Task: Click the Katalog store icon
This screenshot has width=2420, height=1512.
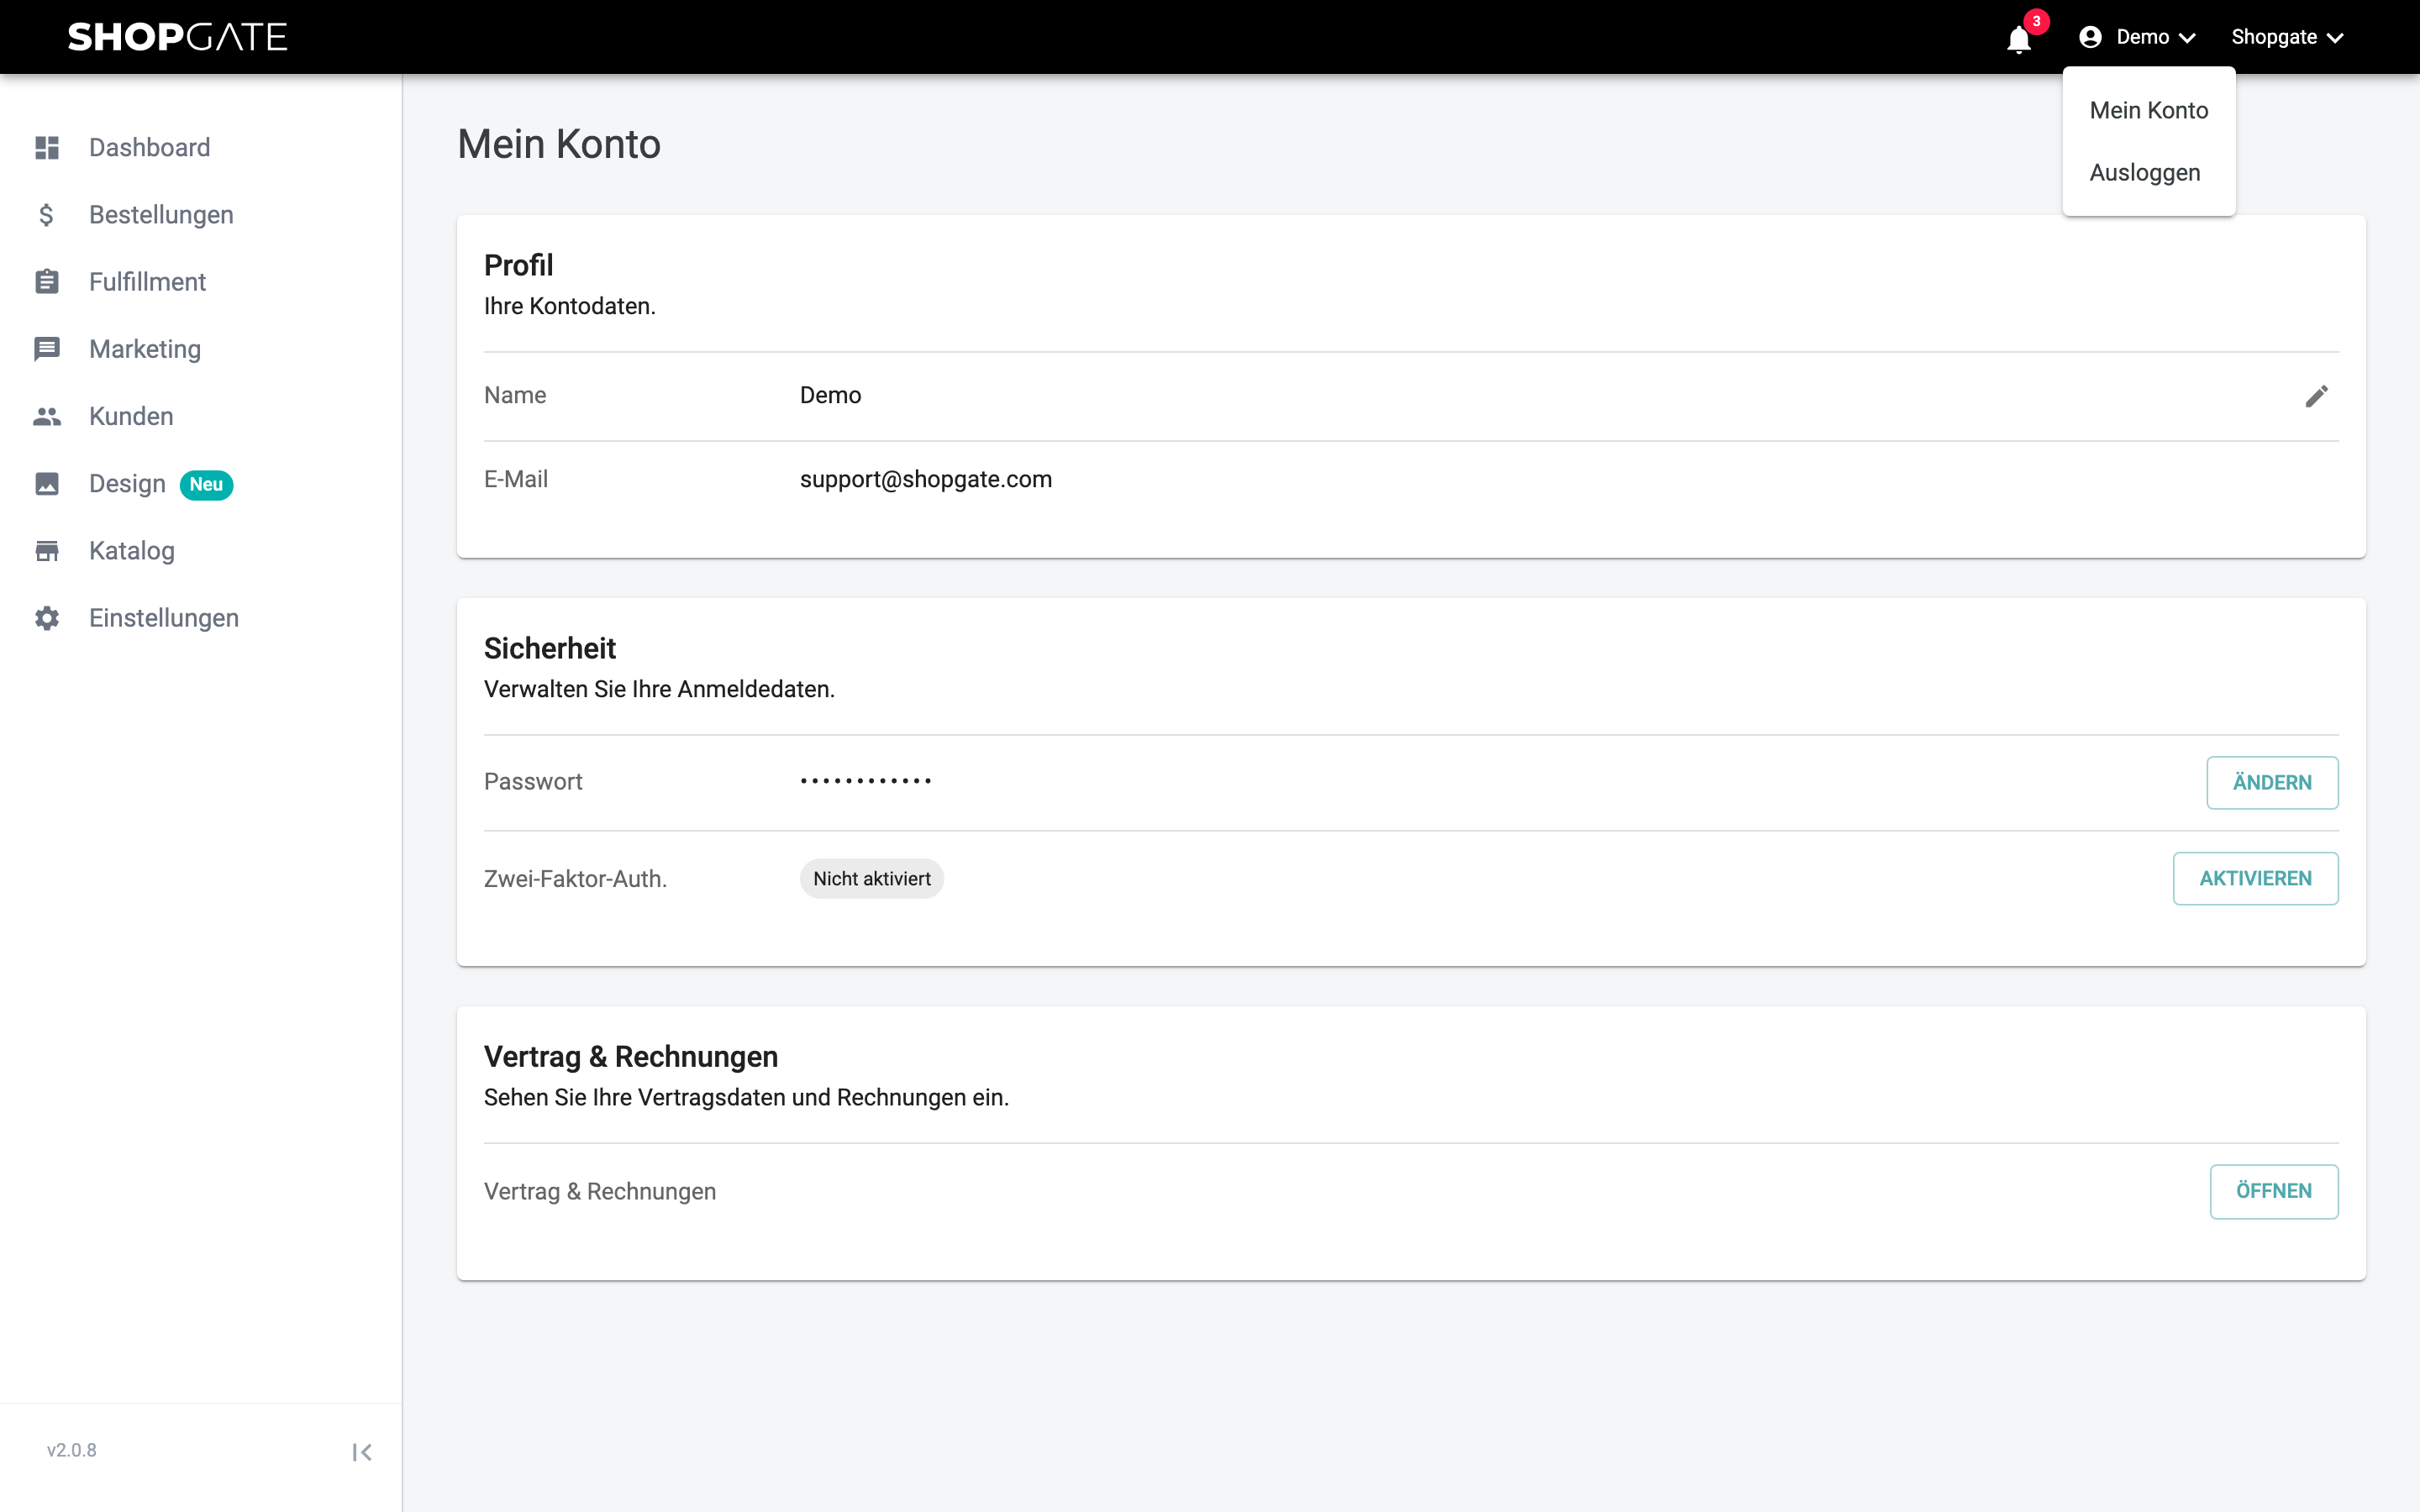Action: point(47,551)
